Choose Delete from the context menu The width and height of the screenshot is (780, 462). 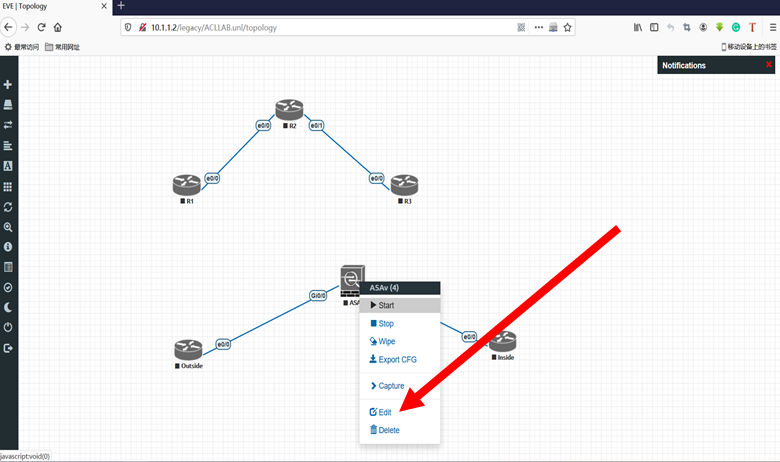tap(387, 430)
